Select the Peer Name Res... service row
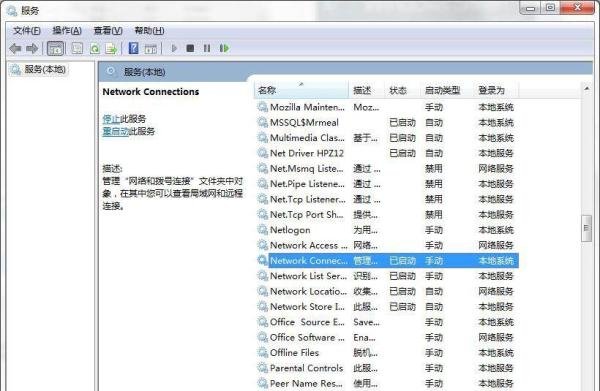 386,383
